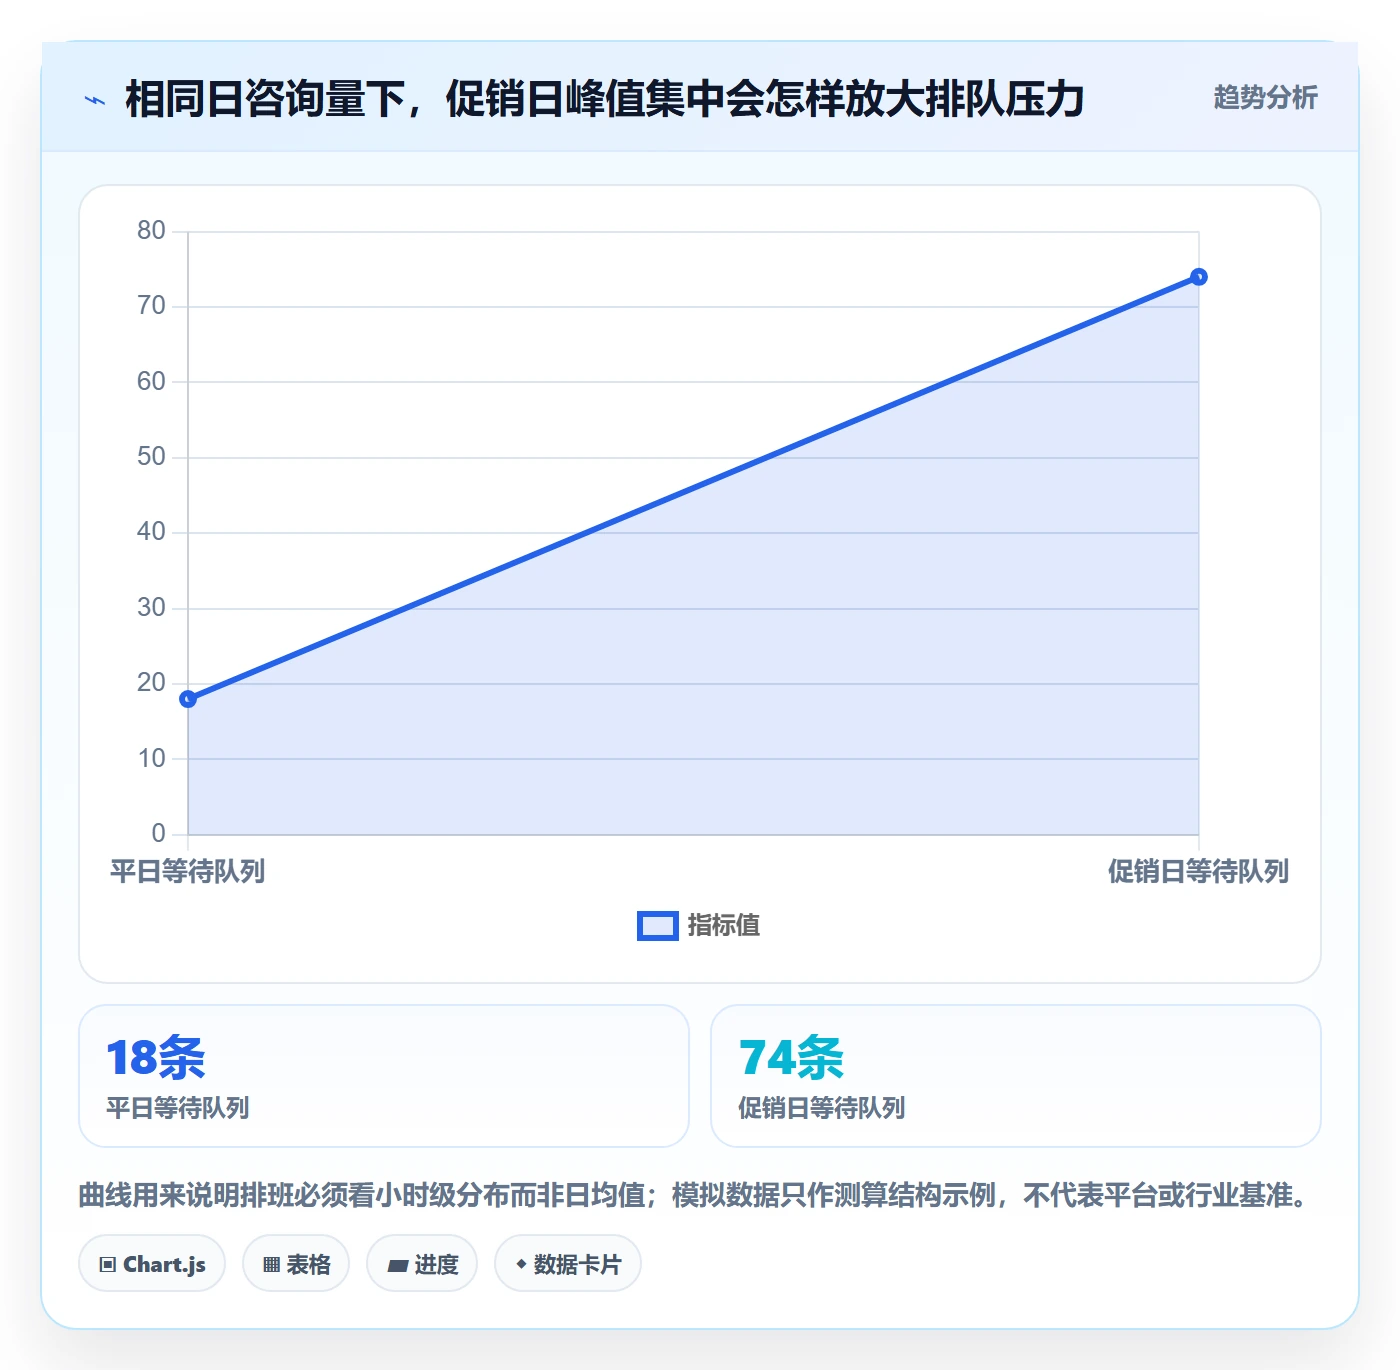Screen dimensions: 1400x1370
Task: Click the 促销日等待队列 x-axis label
Action: (1198, 872)
